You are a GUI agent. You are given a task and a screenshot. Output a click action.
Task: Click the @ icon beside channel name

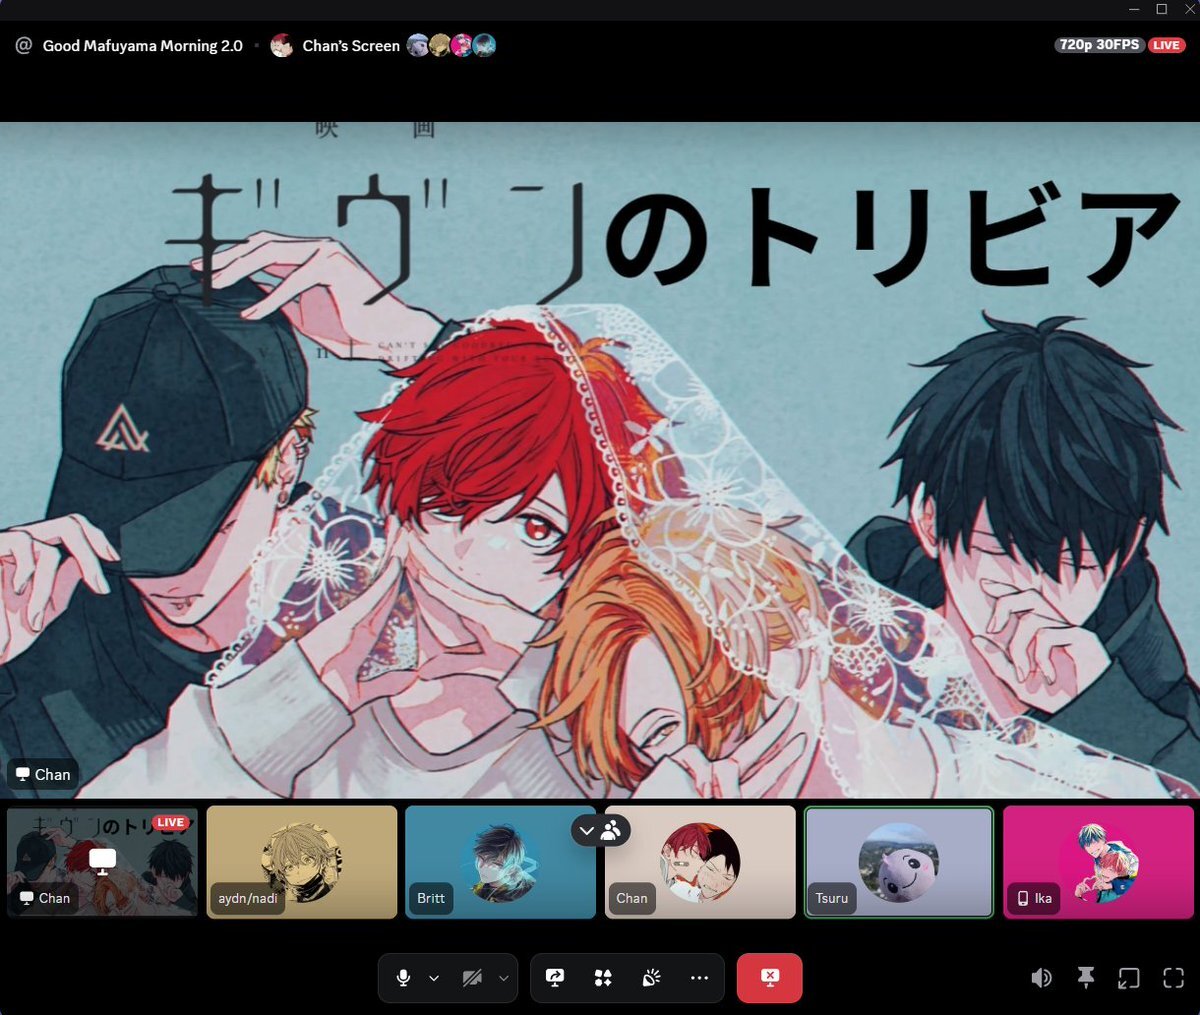point(24,45)
